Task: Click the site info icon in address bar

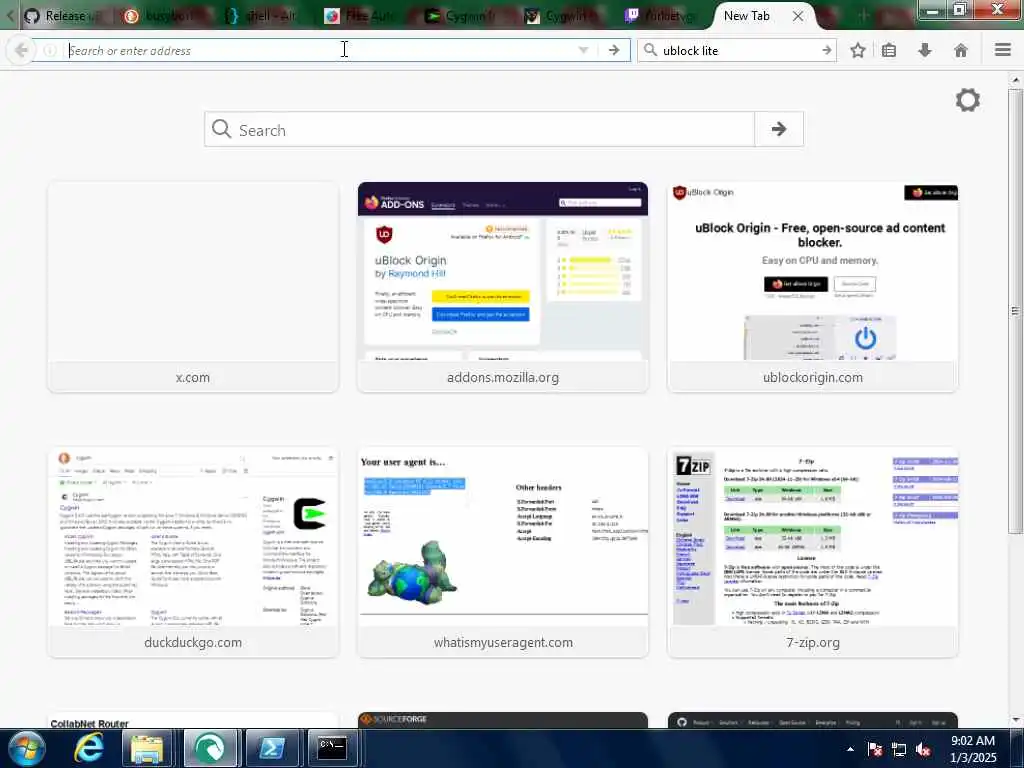Action: point(50,50)
